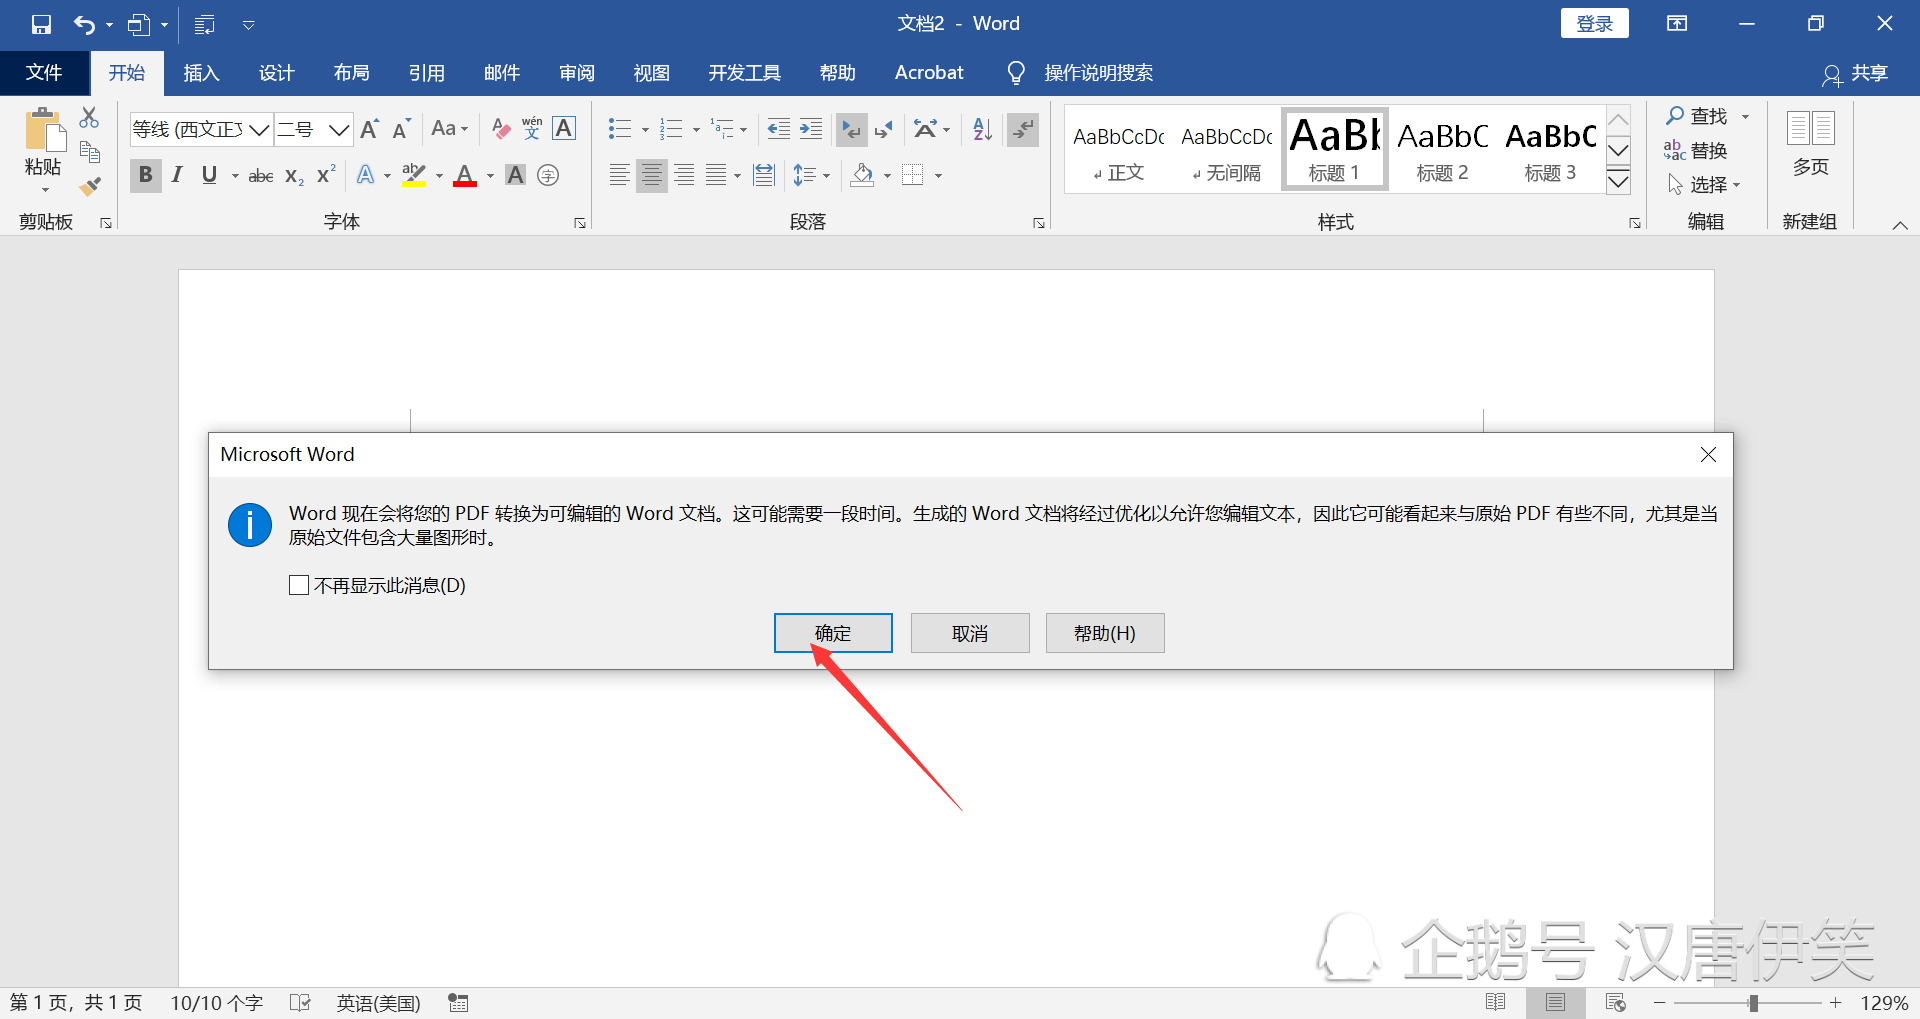
Task: Sort paragraphs using the sort icon
Action: (981, 129)
